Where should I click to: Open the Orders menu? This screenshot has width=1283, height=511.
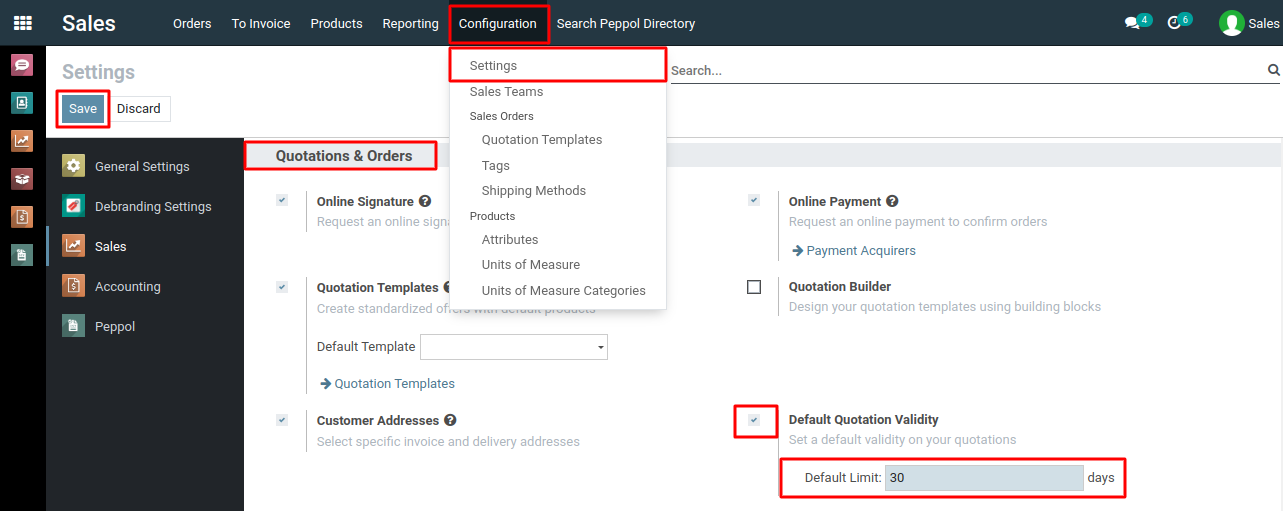(x=192, y=23)
